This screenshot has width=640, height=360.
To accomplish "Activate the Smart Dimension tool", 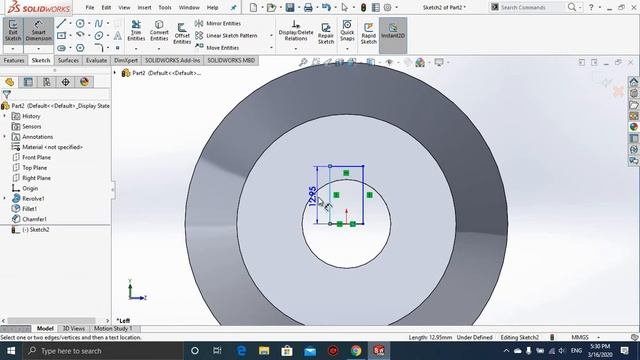I will [x=38, y=31].
